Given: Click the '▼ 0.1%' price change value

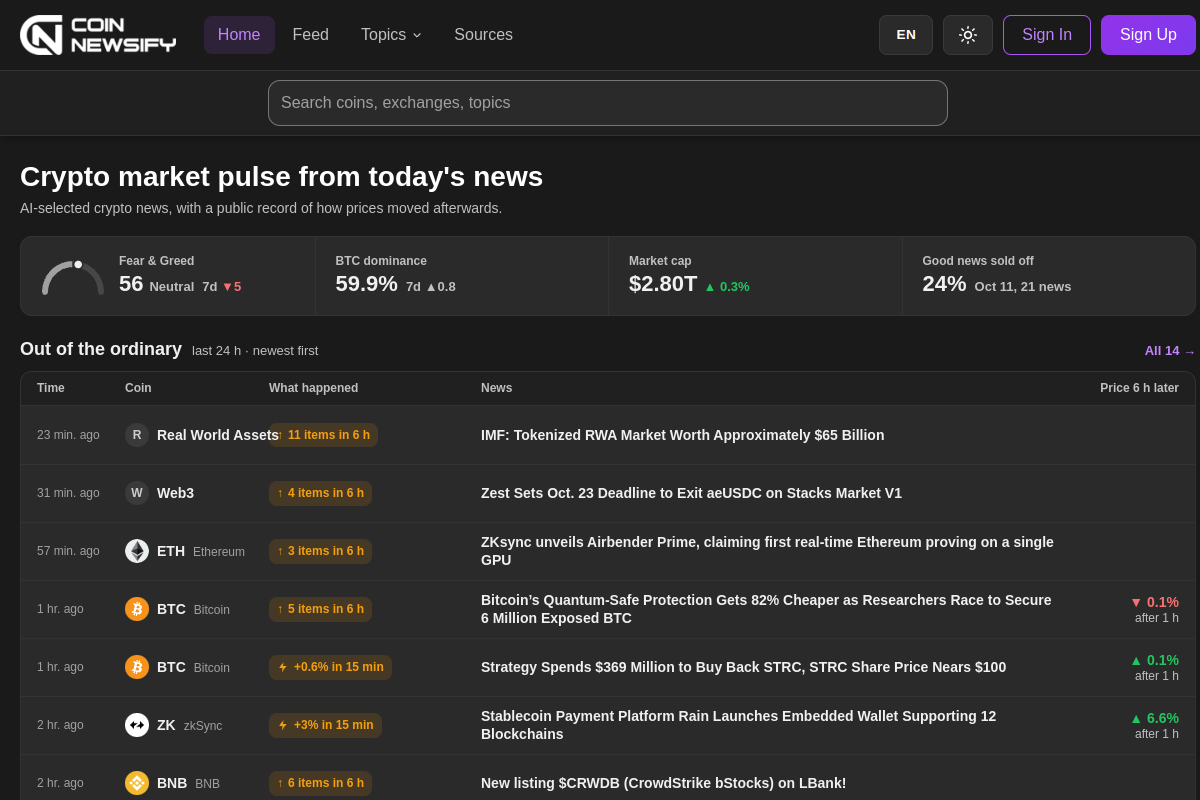Looking at the screenshot, I should pos(1154,602).
